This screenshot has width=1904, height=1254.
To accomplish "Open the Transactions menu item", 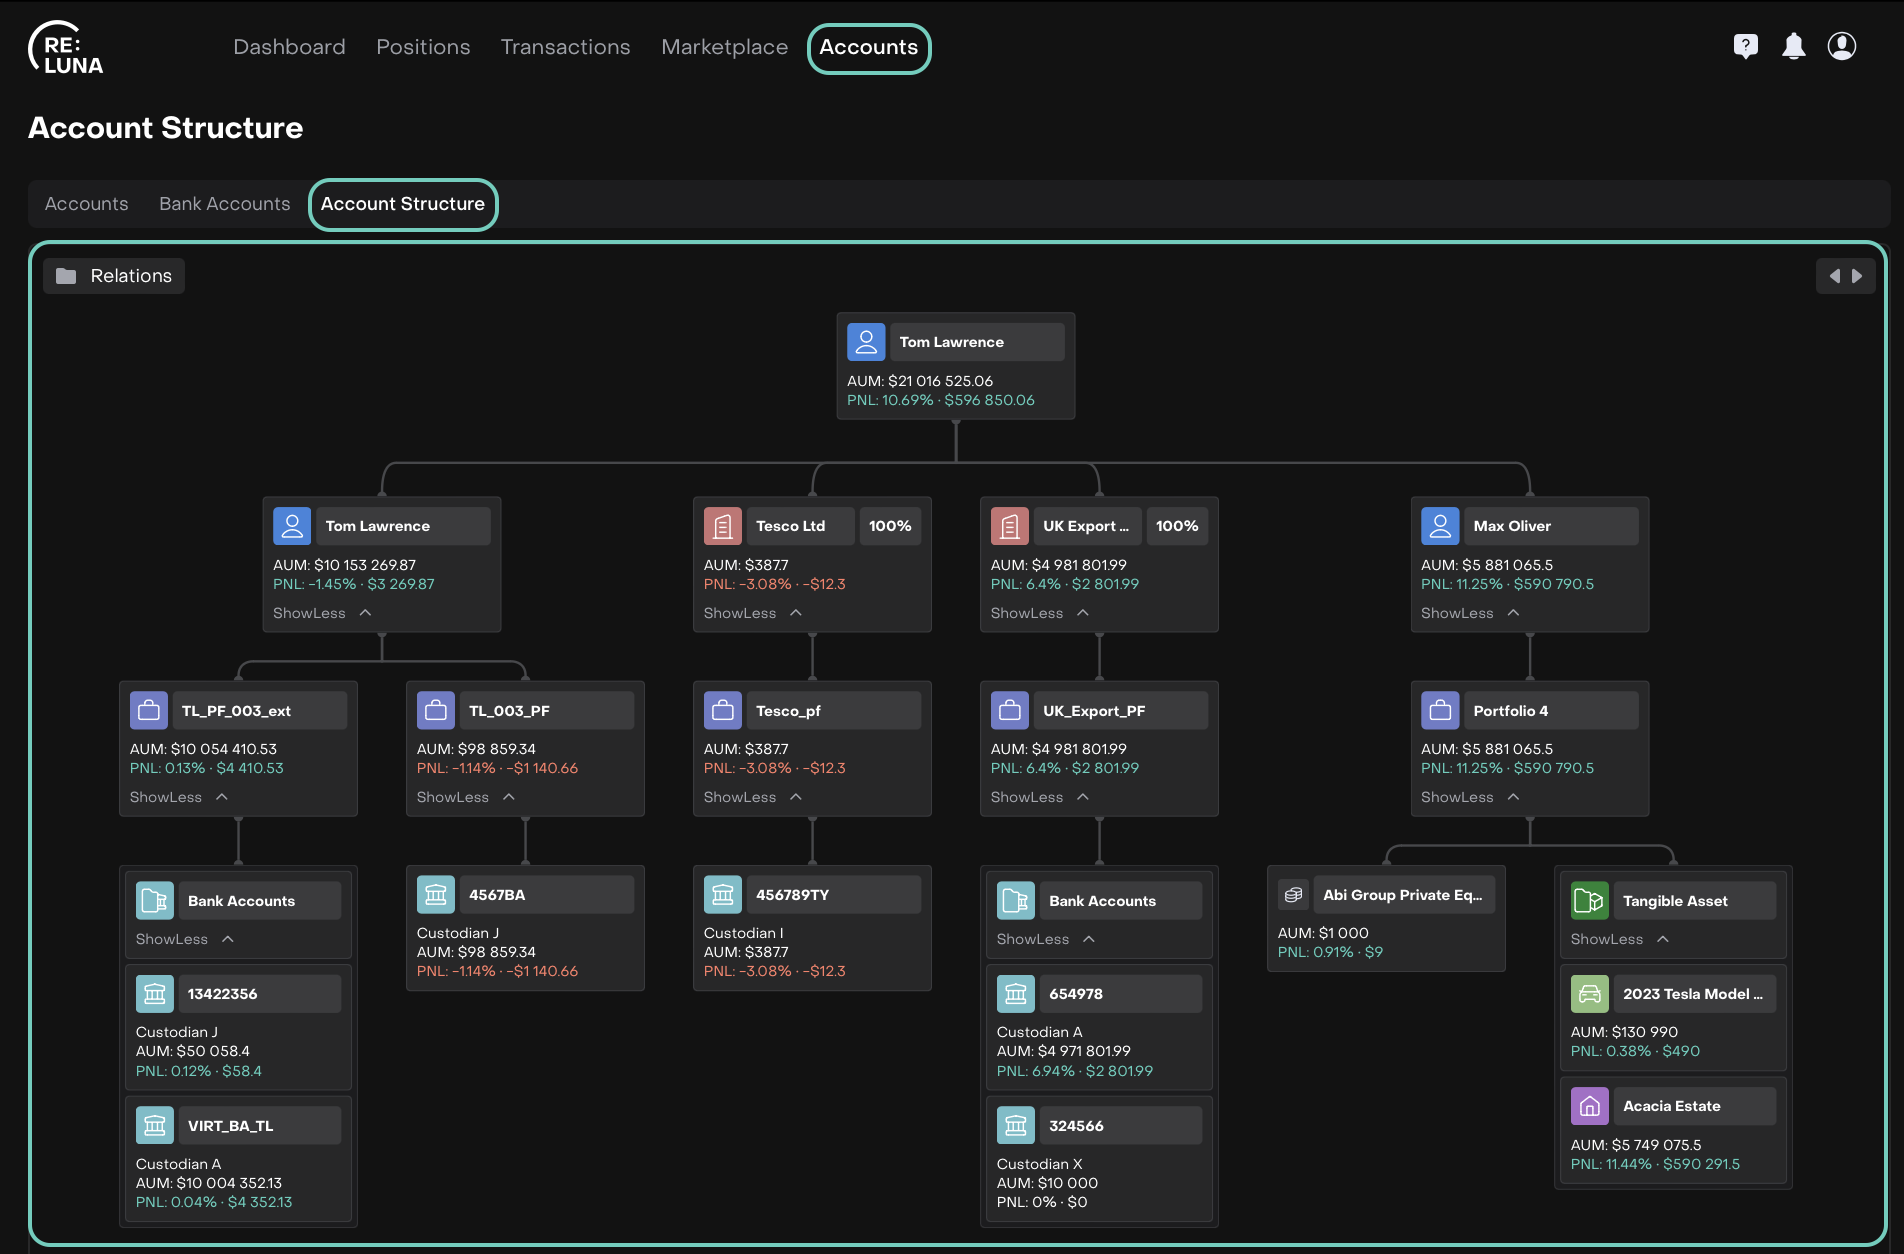I will pyautogui.click(x=565, y=47).
